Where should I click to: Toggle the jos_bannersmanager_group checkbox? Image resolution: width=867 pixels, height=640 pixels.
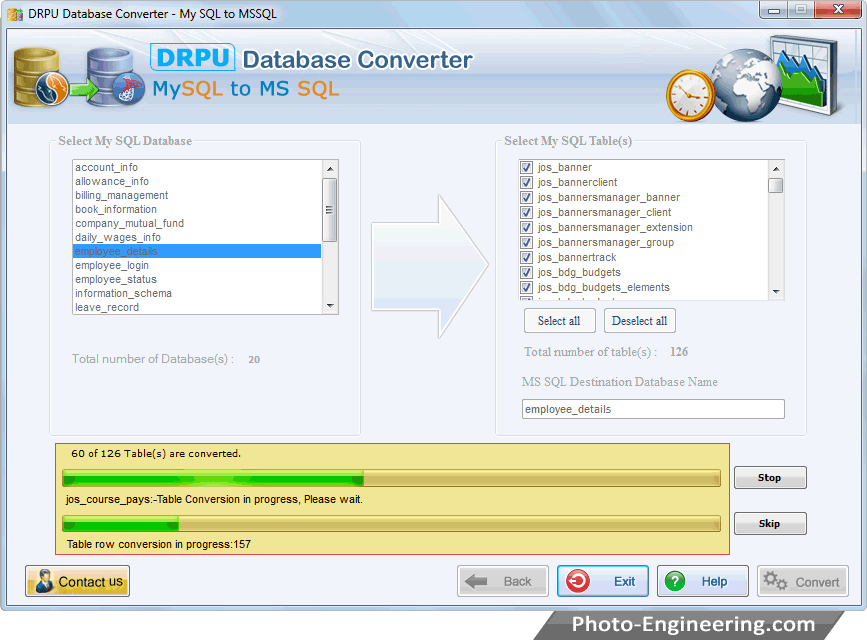(526, 242)
